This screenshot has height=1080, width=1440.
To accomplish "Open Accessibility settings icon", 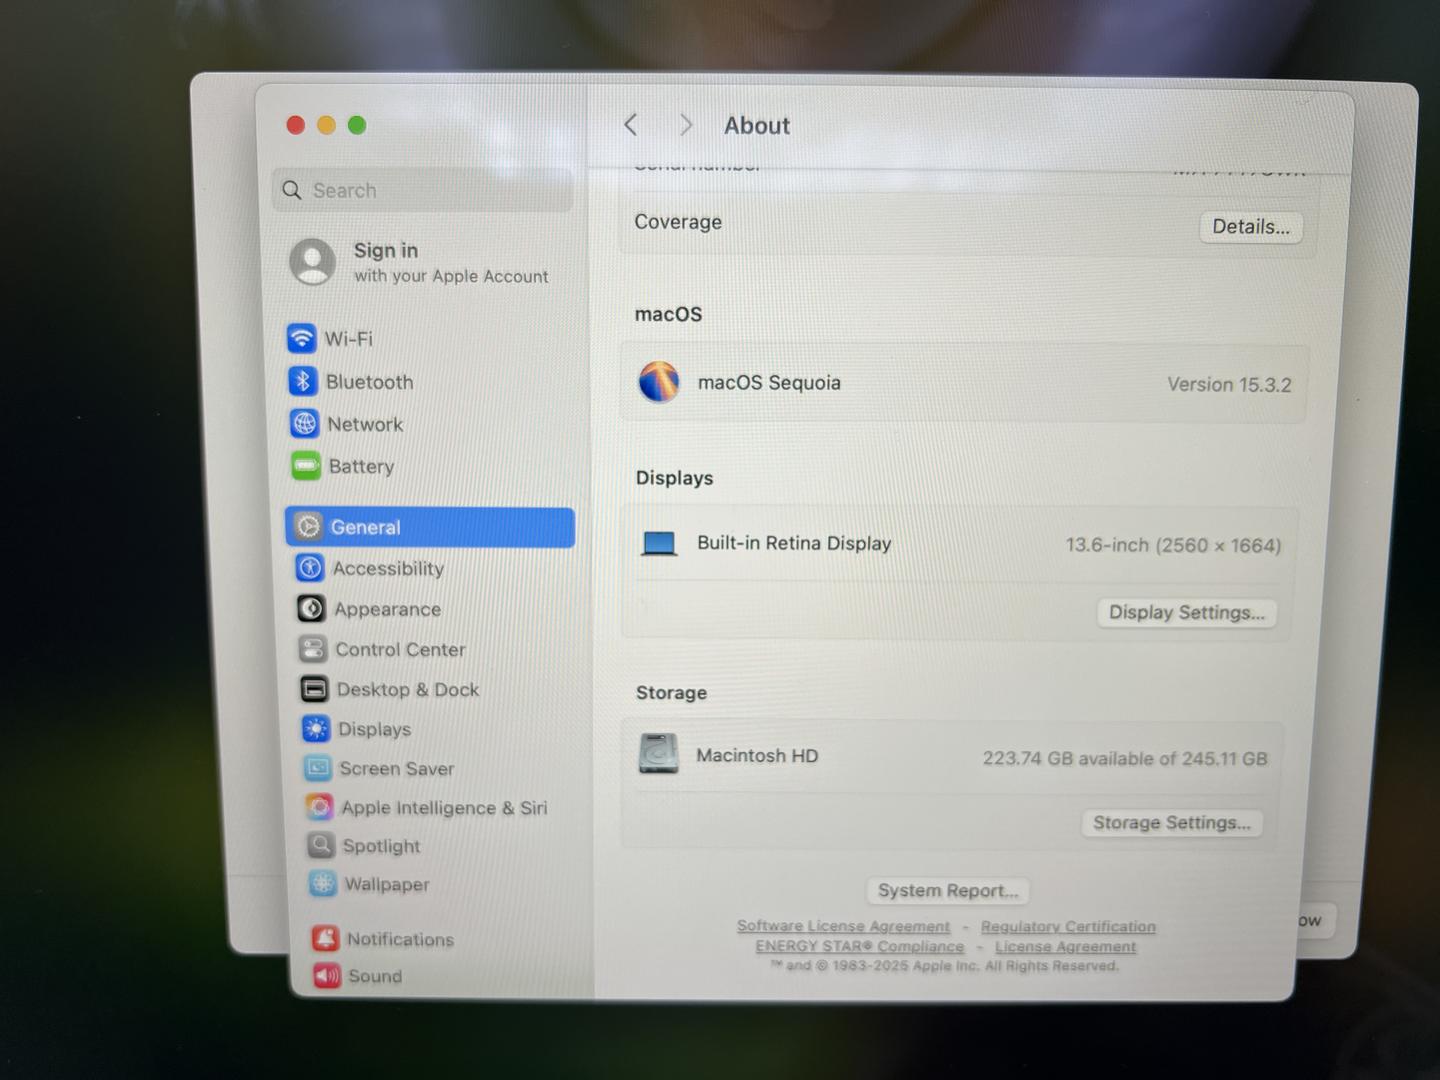I will click(x=310, y=568).
